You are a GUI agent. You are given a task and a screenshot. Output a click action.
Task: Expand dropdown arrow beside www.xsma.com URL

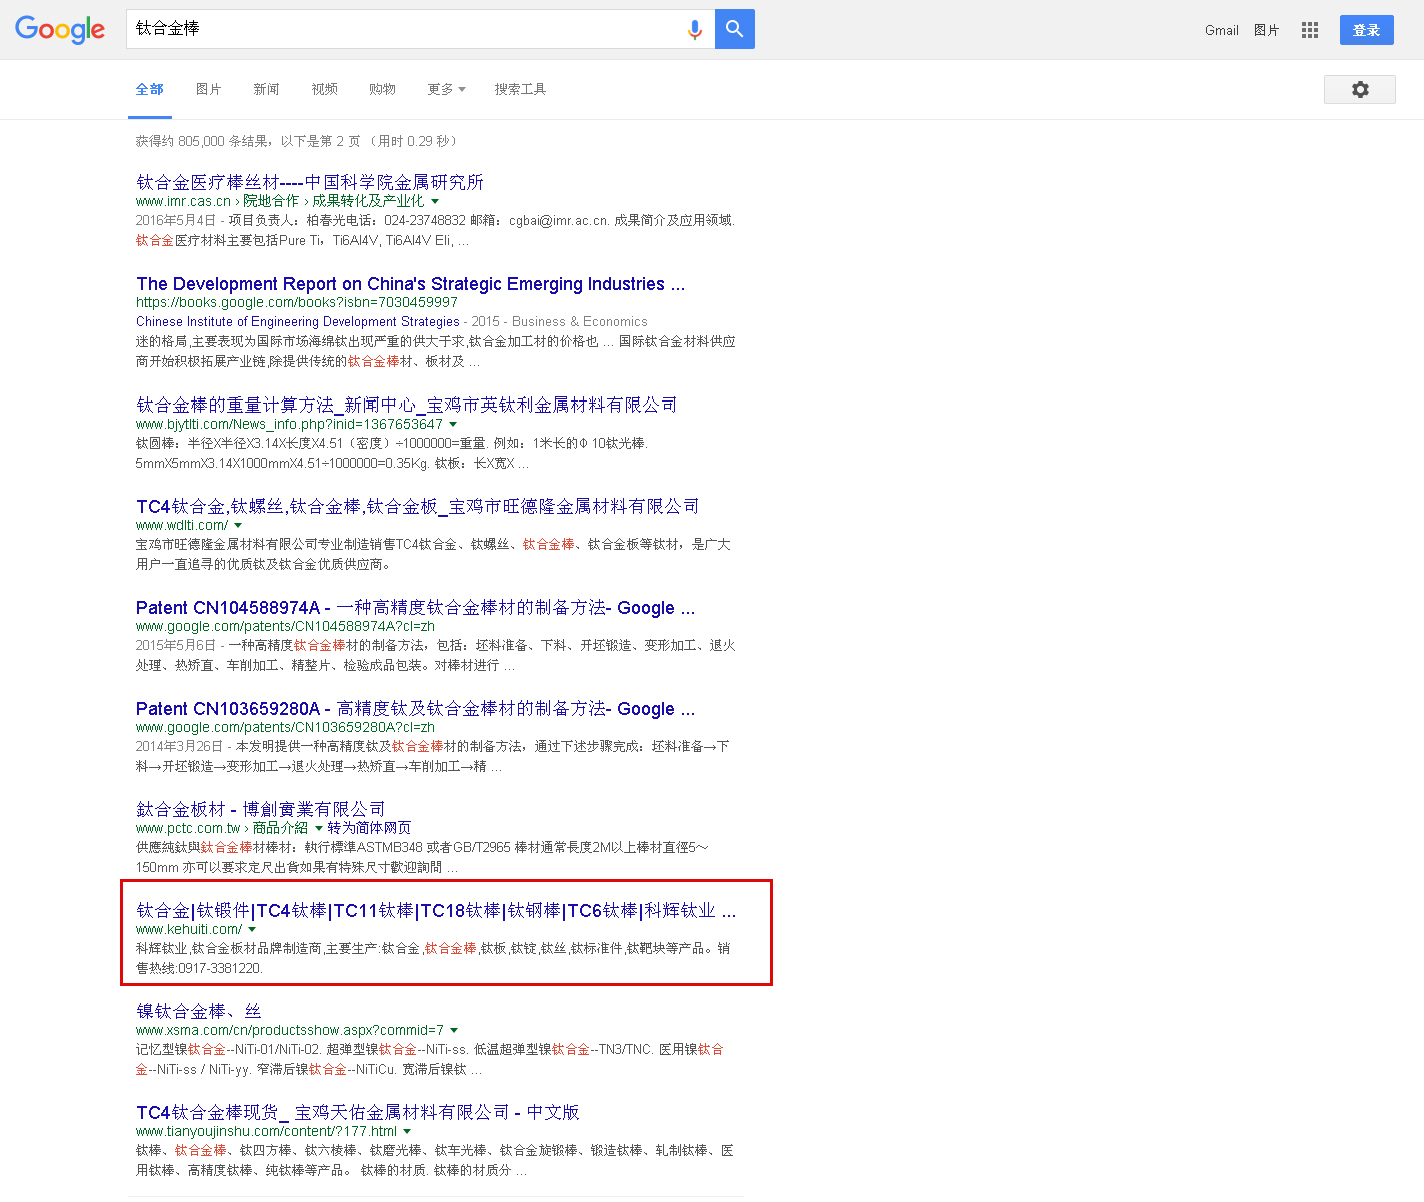point(454,1030)
